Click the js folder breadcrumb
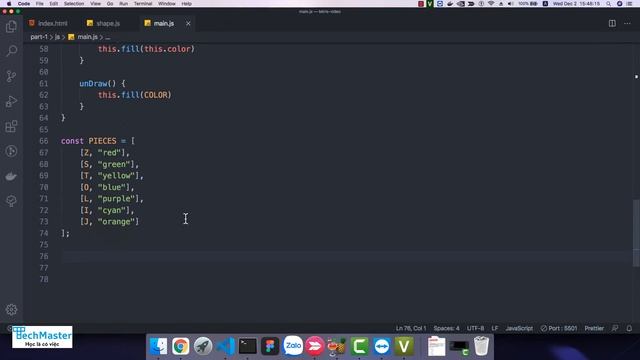The width and height of the screenshot is (640, 360). click(x=57, y=37)
